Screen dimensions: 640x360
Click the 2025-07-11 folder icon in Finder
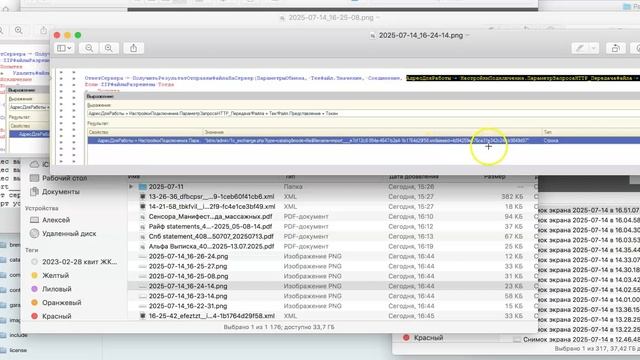click(x=142, y=187)
